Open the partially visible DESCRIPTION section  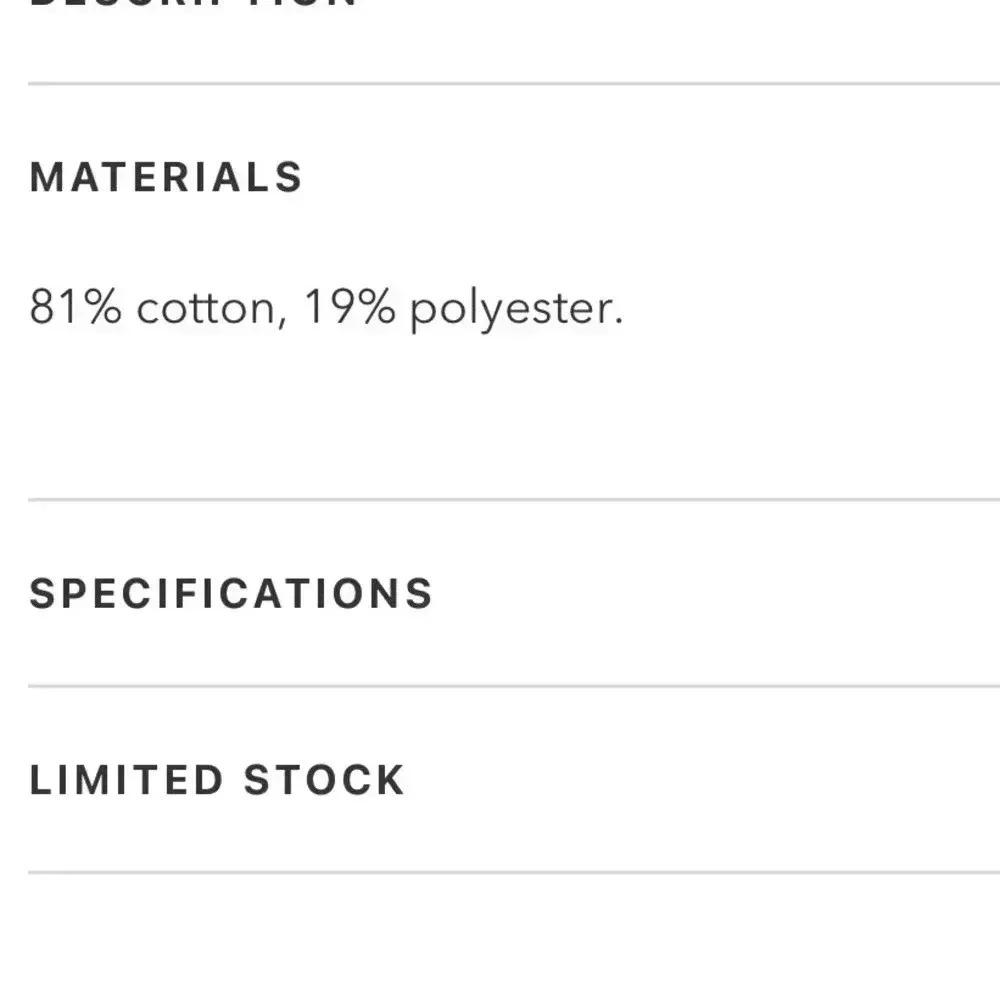point(193,3)
